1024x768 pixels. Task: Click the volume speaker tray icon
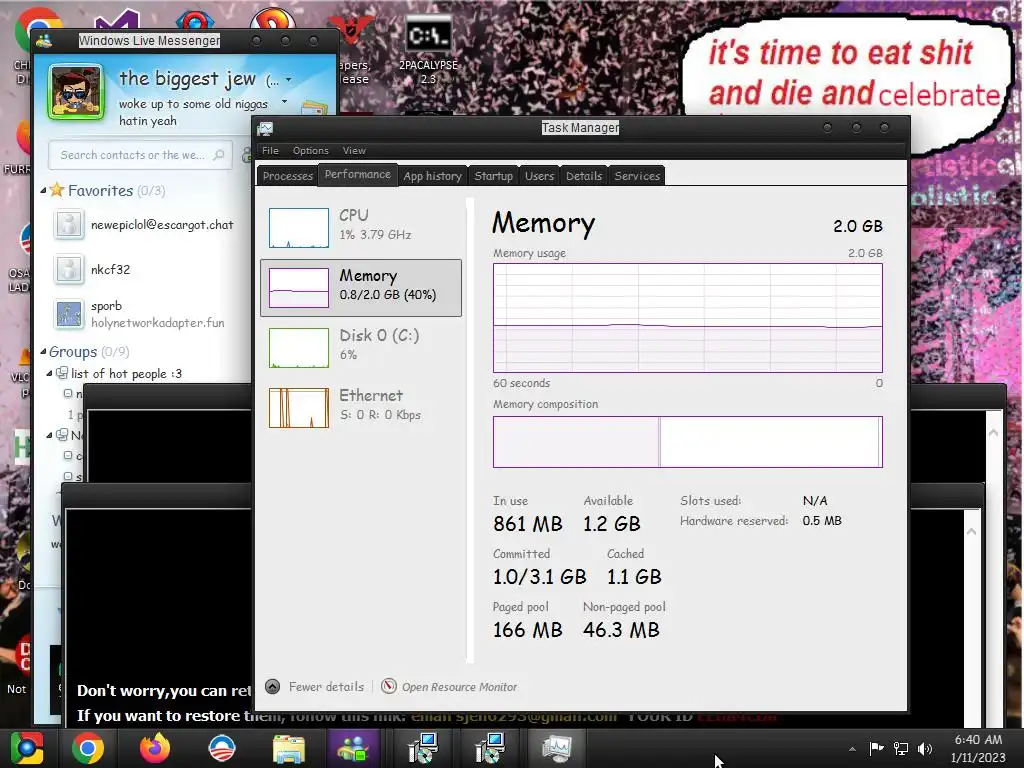click(x=925, y=748)
